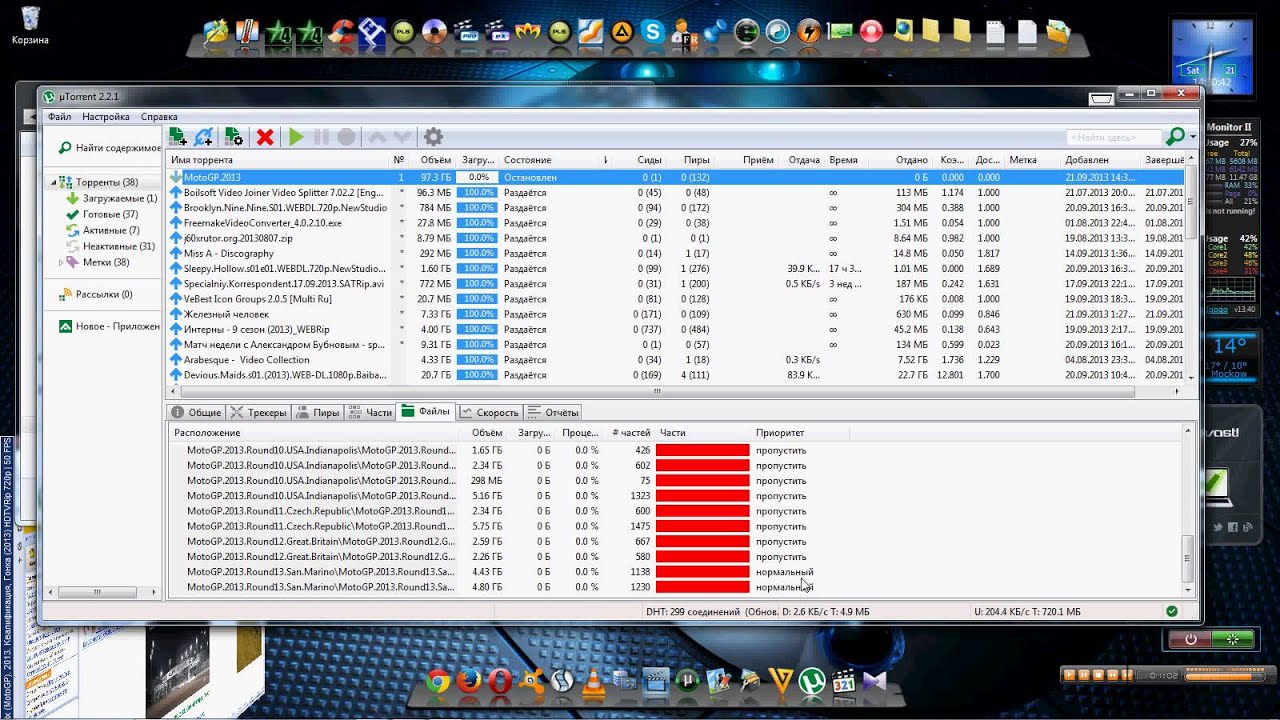This screenshot has width=1280, height=720.
Task: Switch to the Части tab
Action: [x=369, y=412]
